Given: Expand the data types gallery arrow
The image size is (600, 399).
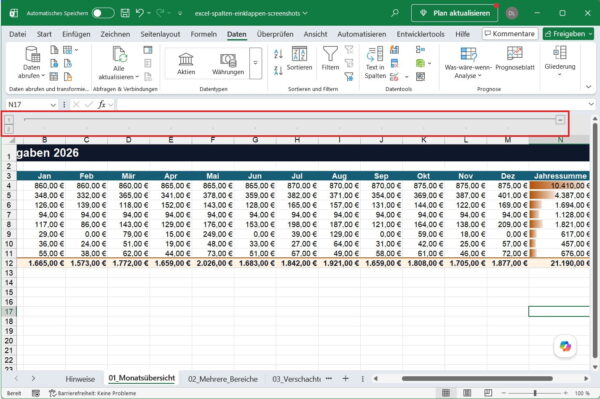Looking at the screenshot, I should coord(255,63).
